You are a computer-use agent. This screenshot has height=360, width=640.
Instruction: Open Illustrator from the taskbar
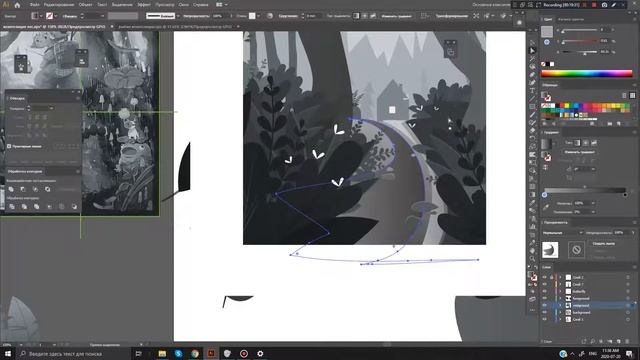(x=211, y=353)
